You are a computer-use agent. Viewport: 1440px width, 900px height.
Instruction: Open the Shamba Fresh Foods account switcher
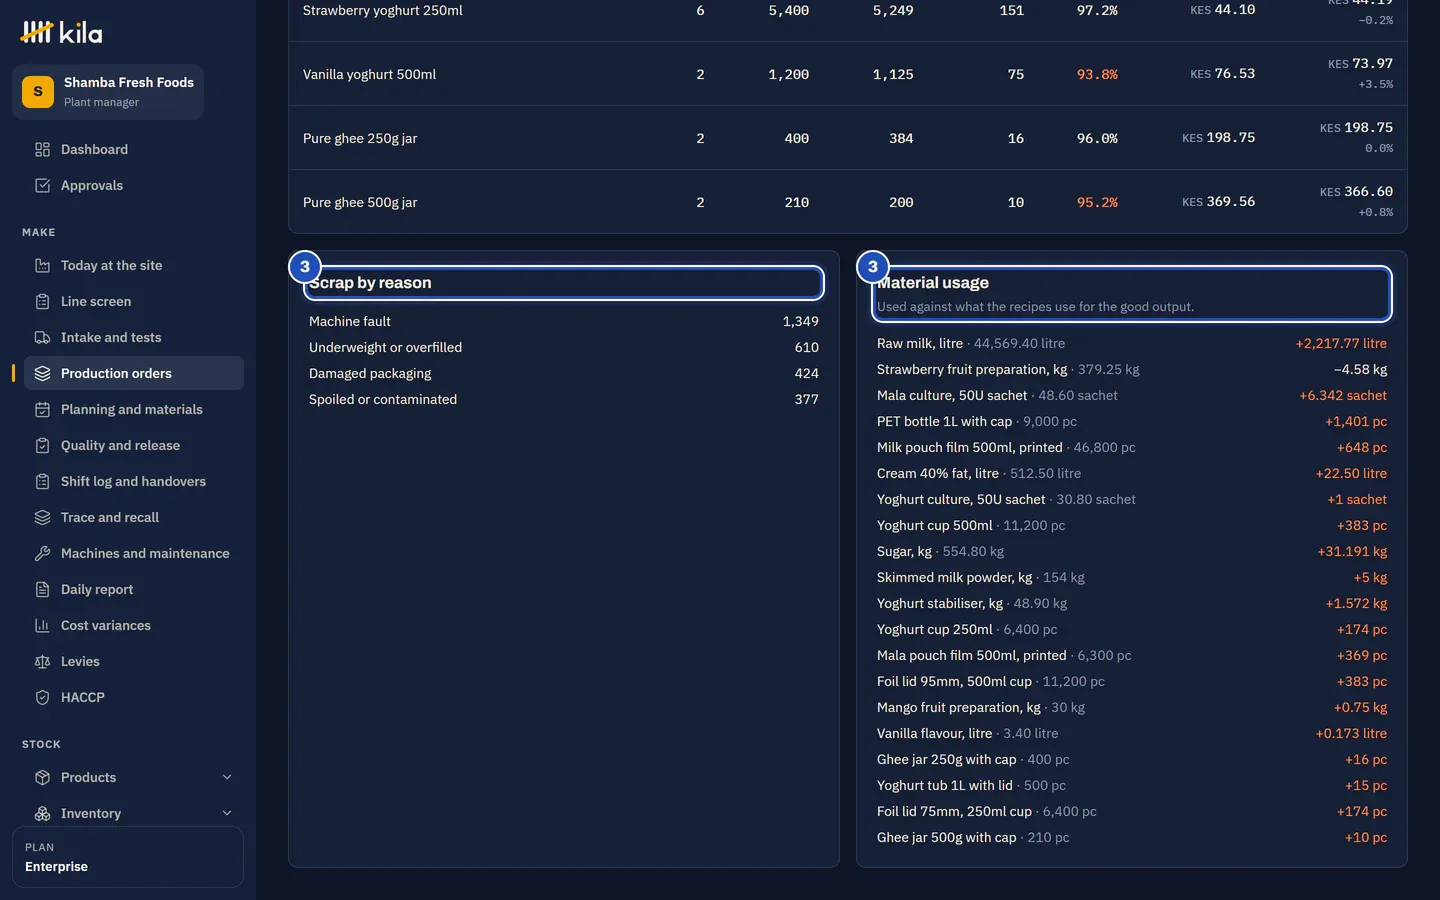[108, 92]
